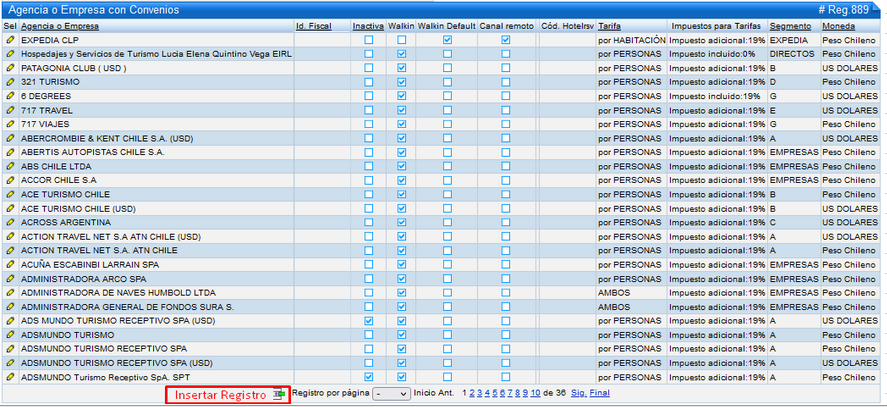This screenshot has width=887, height=407.
Task: Jump to page 10 of results
Action: point(535,393)
